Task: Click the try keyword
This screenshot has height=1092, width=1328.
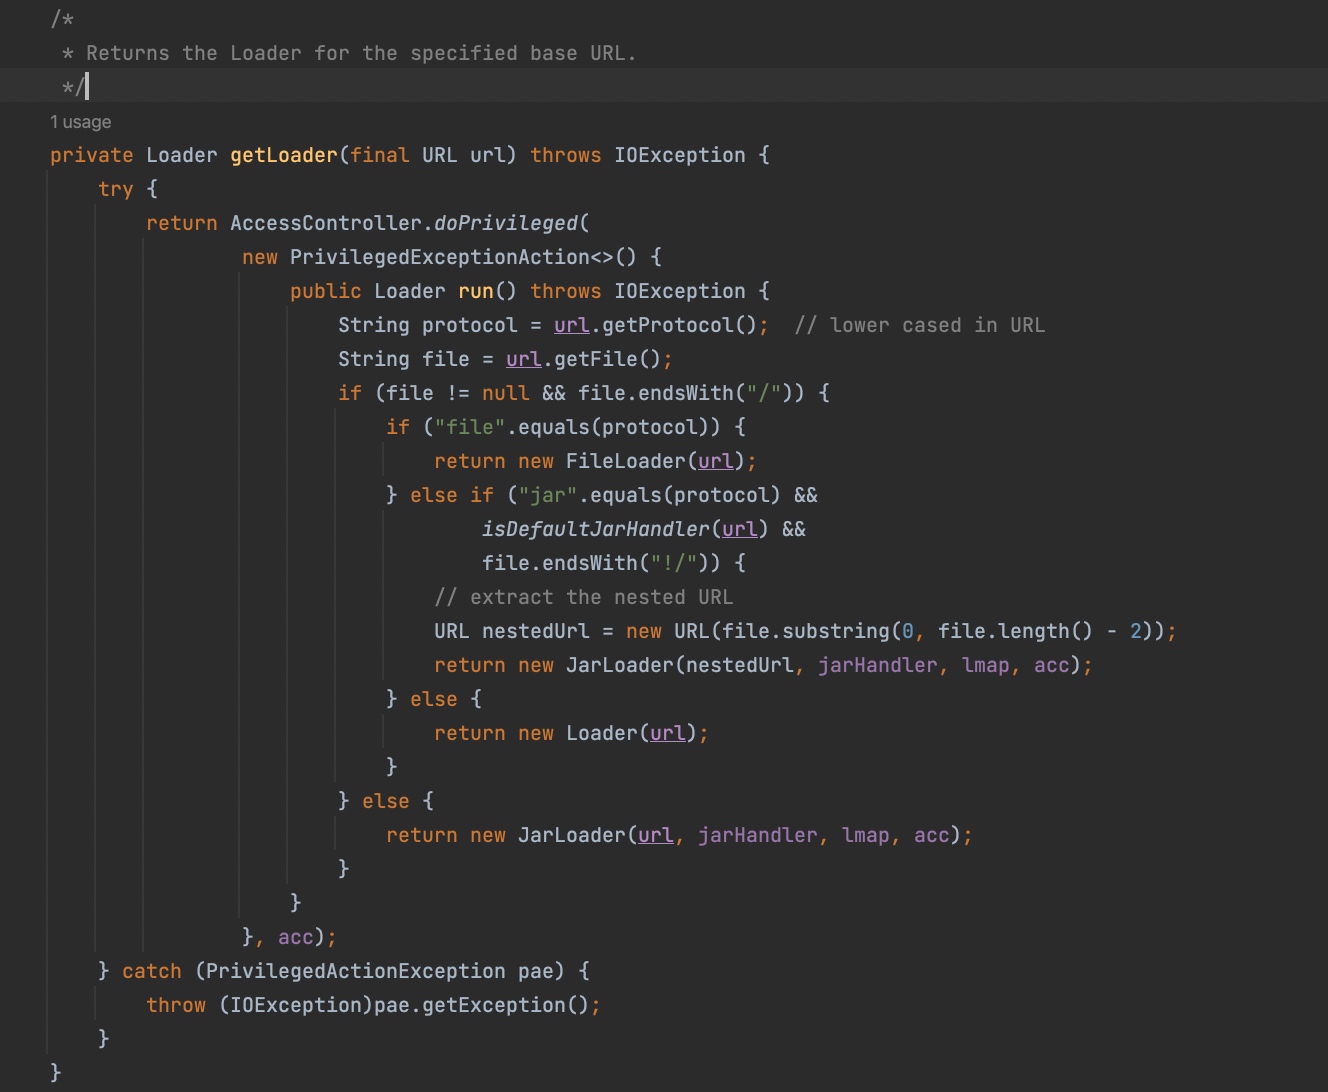Action: click(115, 189)
